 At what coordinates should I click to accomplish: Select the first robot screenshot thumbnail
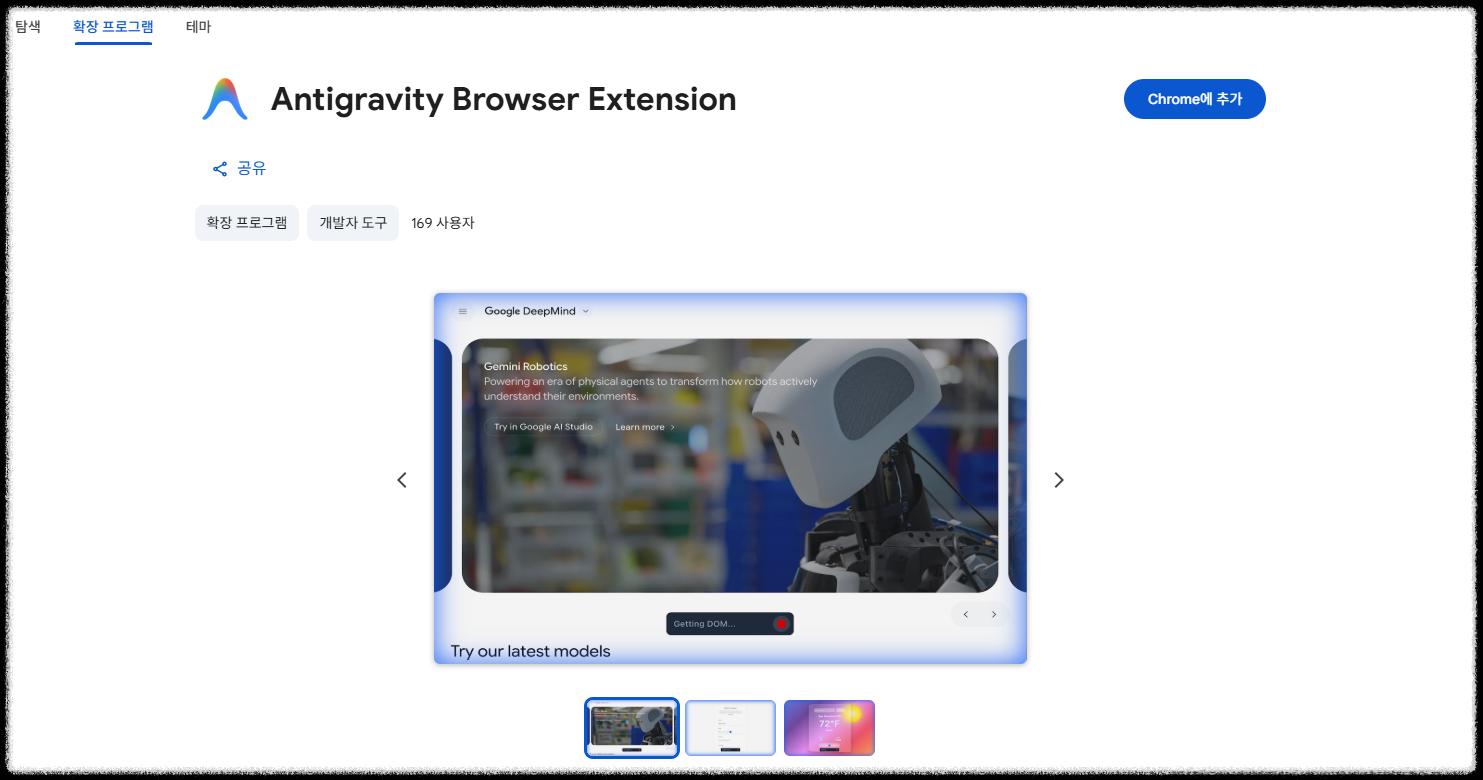(631, 728)
